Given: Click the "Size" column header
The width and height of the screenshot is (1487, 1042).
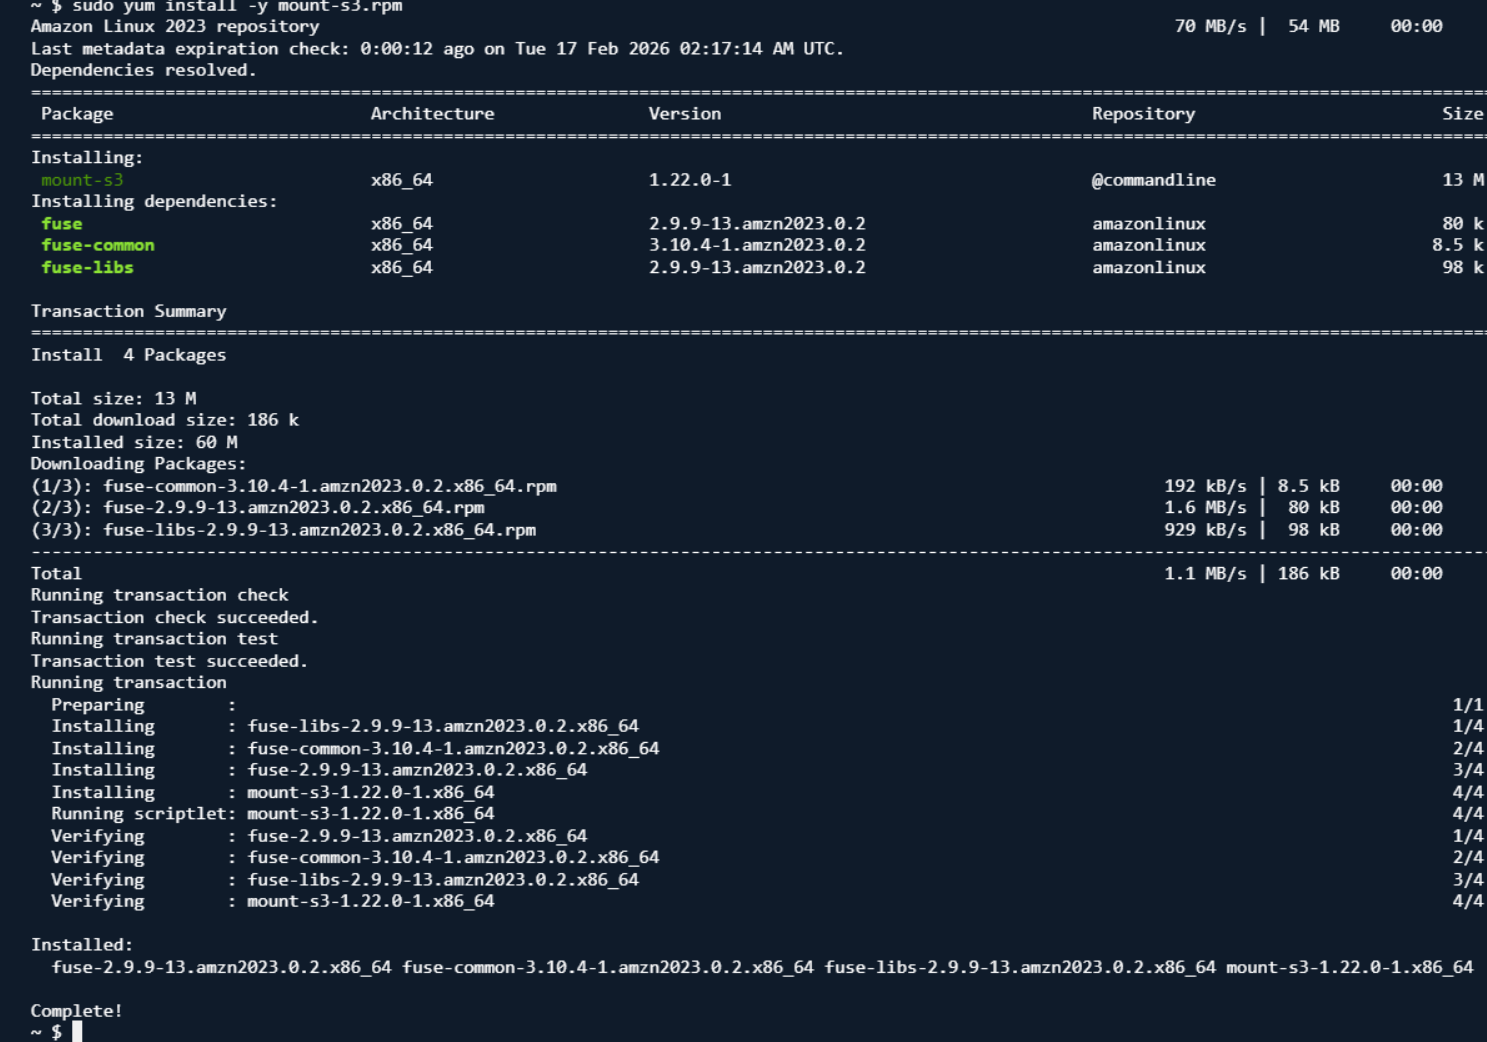Looking at the screenshot, I should pos(1462,114).
